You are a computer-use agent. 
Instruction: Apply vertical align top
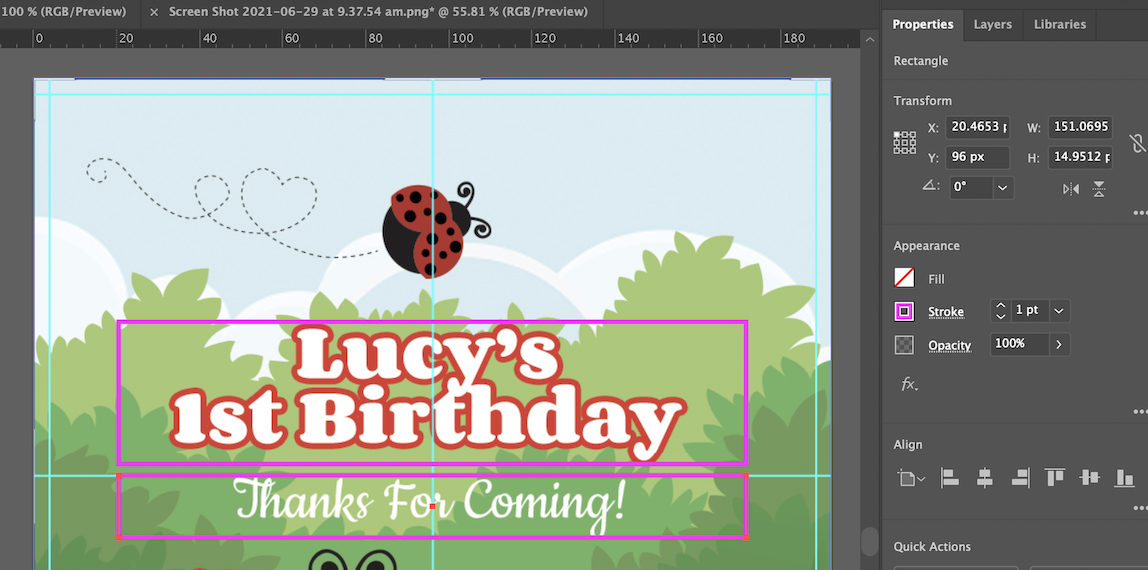[x=1054, y=478]
